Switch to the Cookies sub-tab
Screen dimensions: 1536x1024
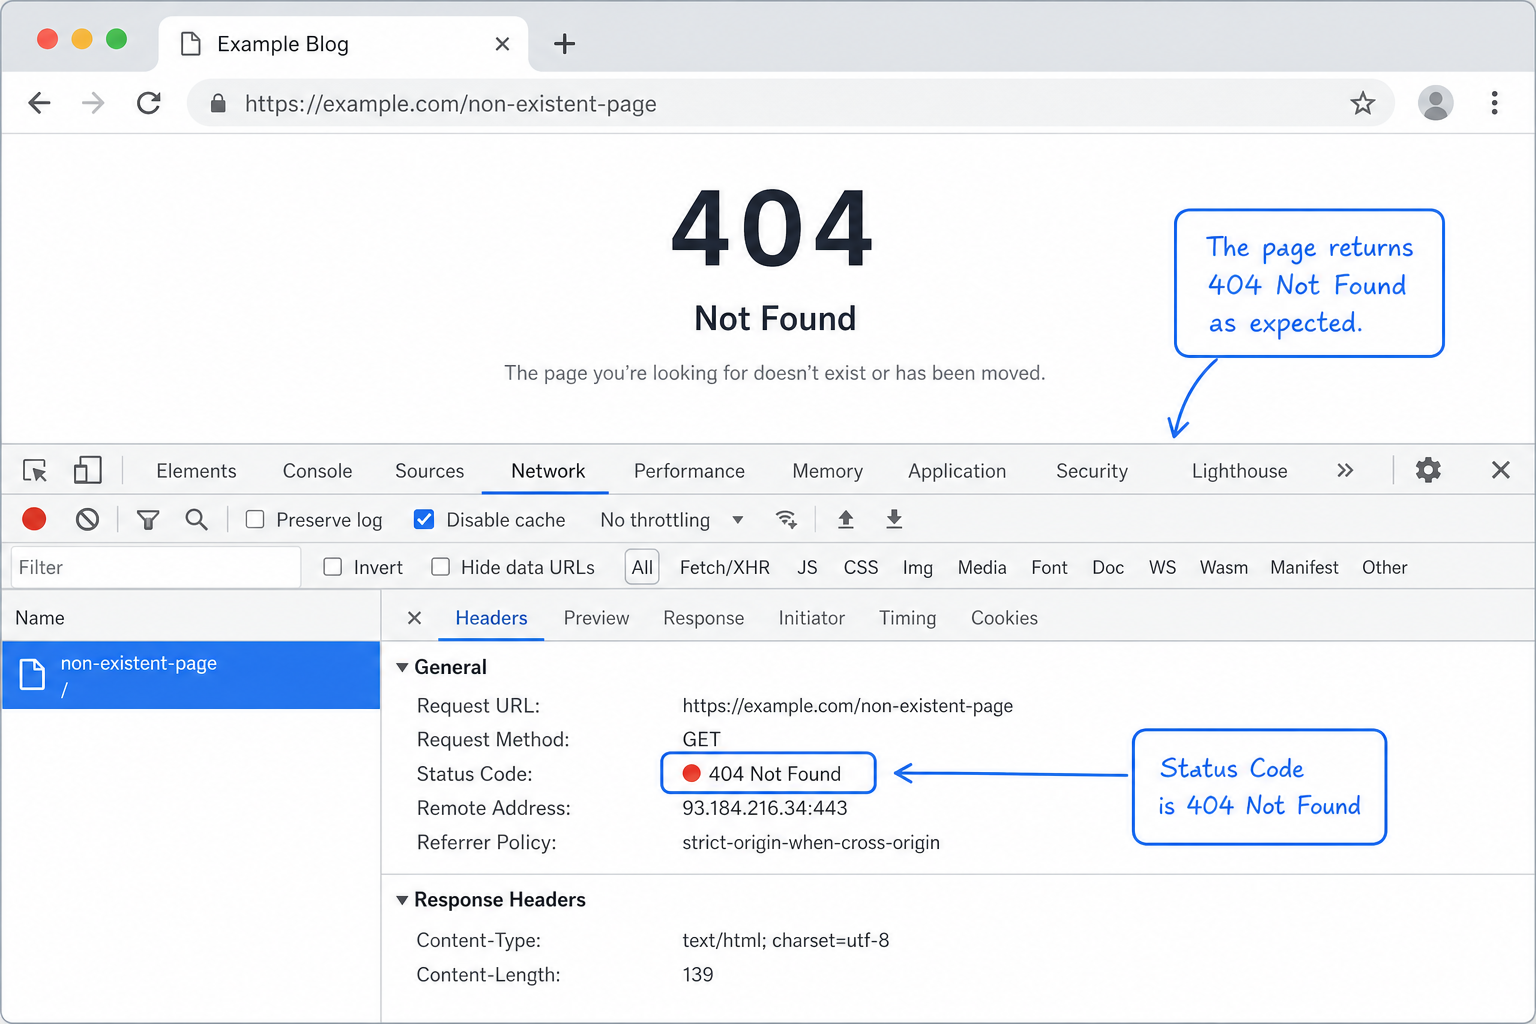[1004, 618]
